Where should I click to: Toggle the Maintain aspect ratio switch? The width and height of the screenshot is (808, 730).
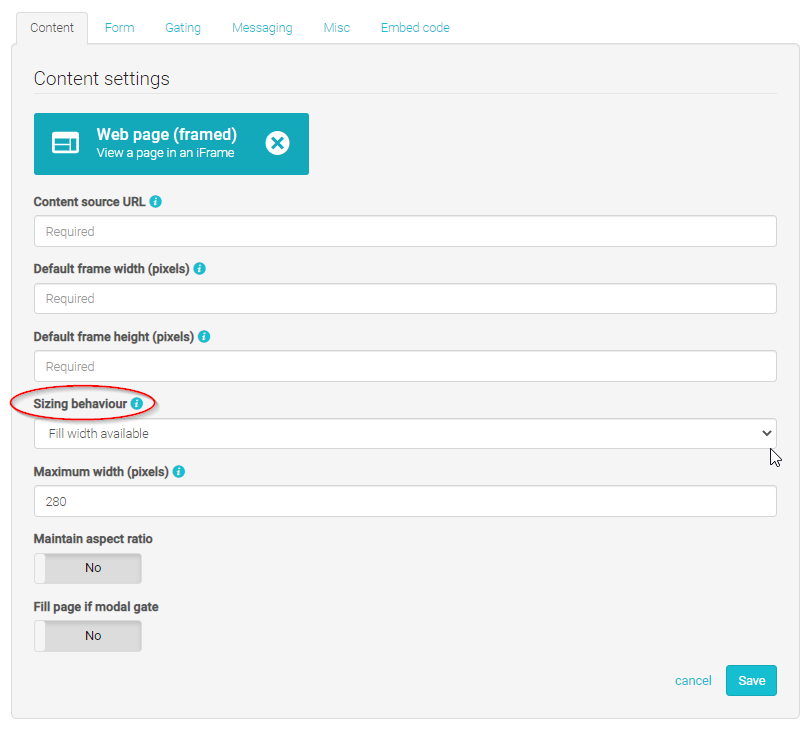pyautogui.click(x=88, y=568)
